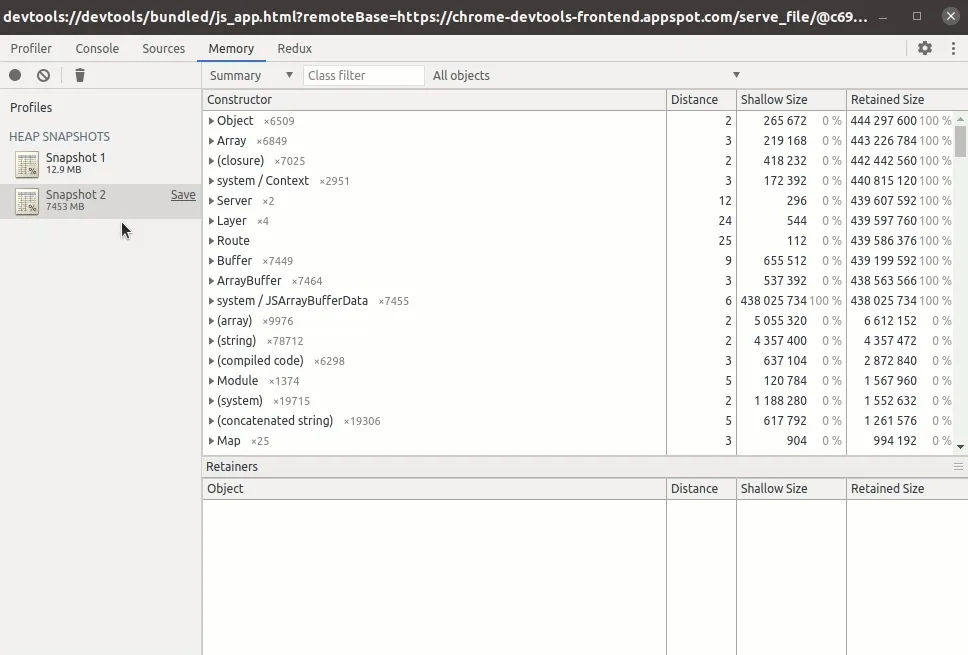This screenshot has height=655, width=968.
Task: Expand the Server constructor row
Action: [x=211, y=201]
